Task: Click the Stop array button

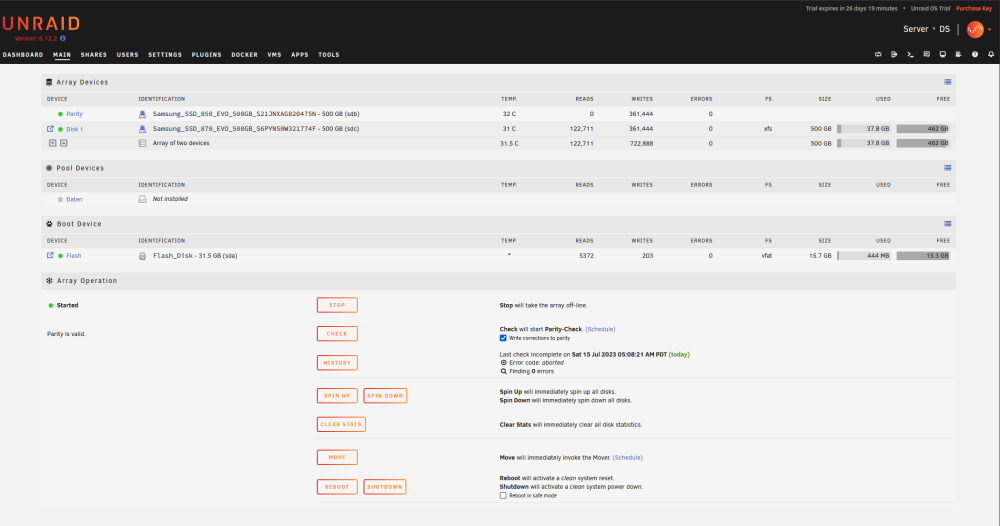Action: pos(337,305)
